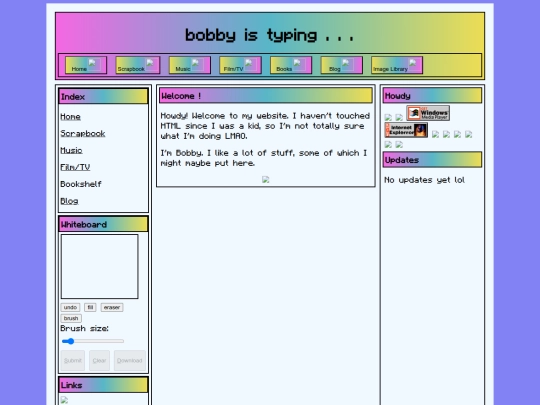The height and width of the screenshot is (405, 540).
Task: Click the 'No updates yet lol' text
Action: (424, 180)
